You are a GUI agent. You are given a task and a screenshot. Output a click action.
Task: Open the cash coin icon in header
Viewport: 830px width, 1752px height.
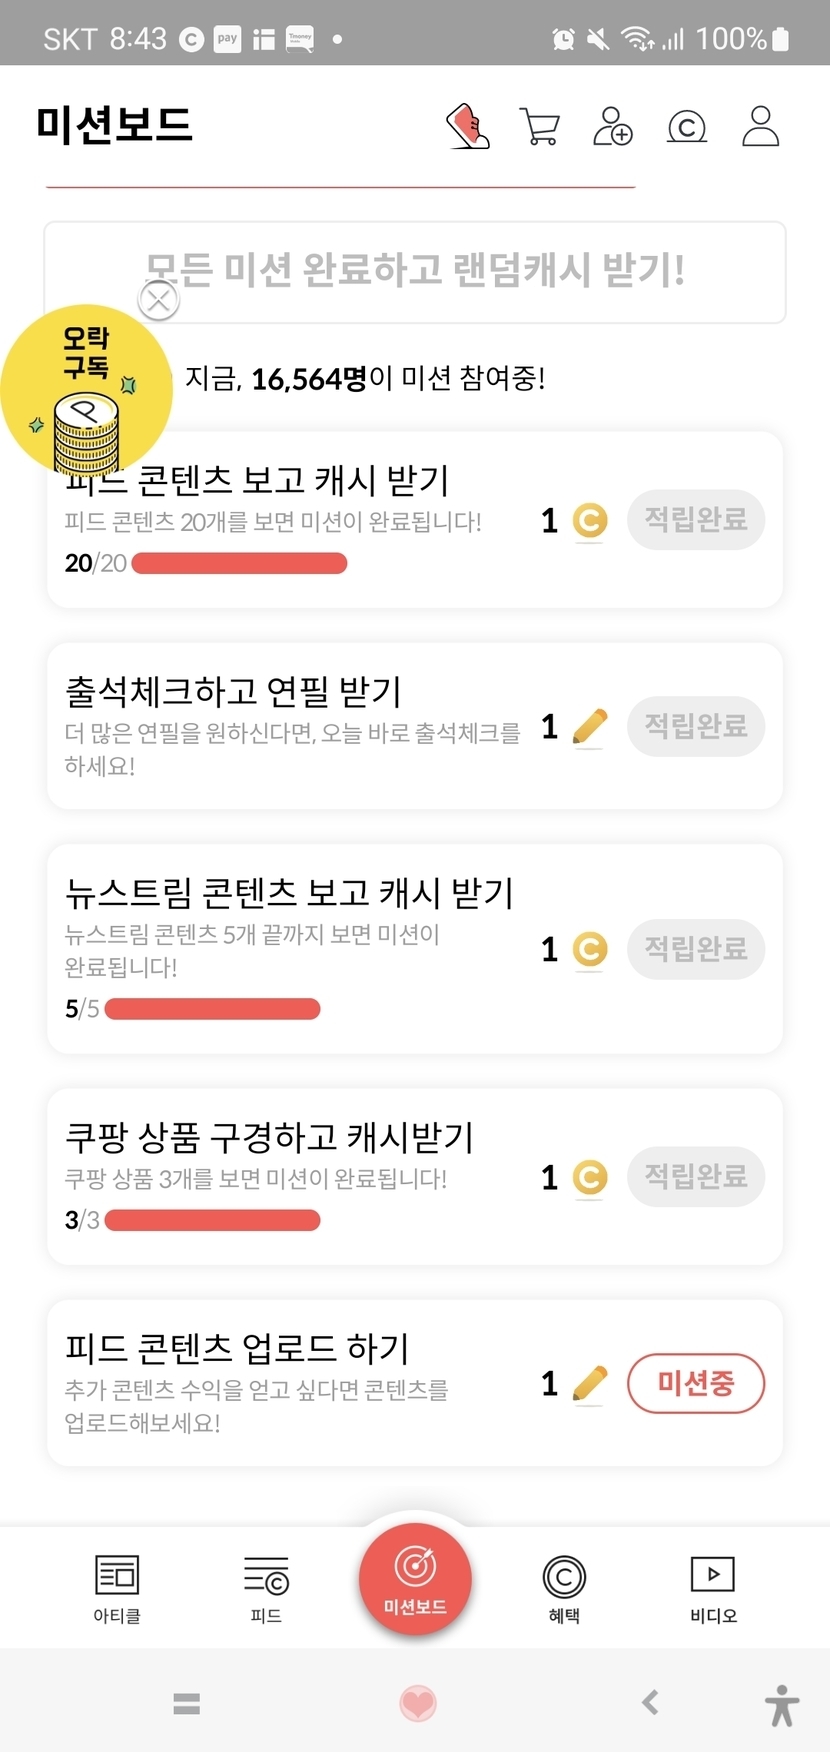pos(686,127)
